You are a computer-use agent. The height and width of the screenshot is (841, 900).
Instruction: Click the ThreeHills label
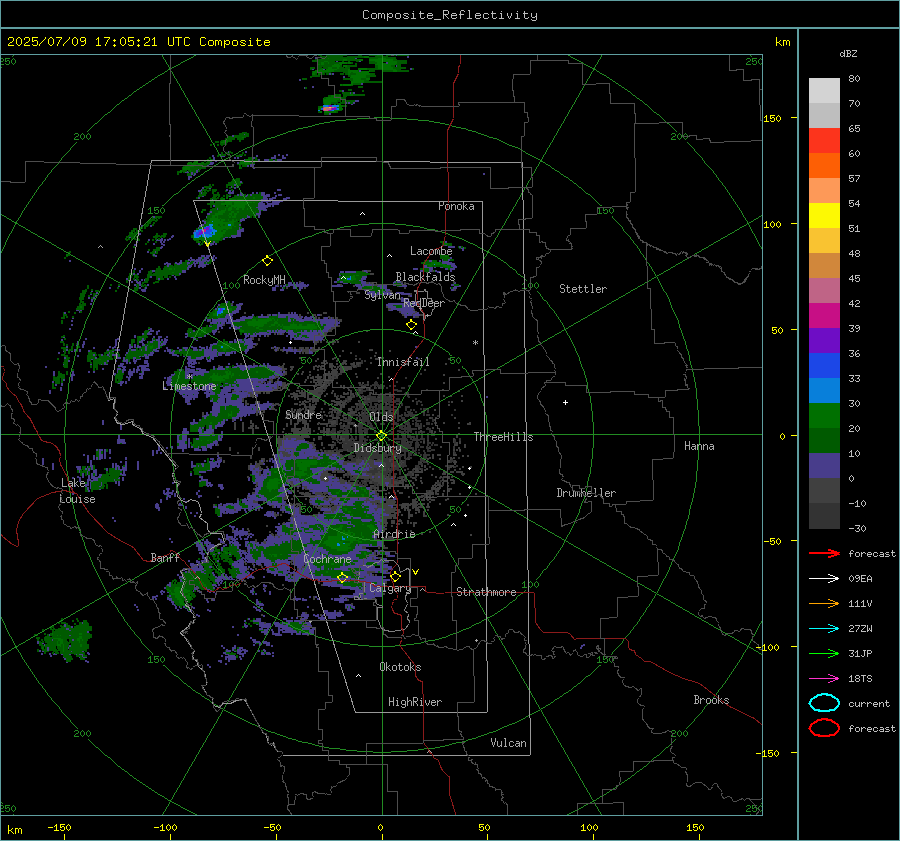click(503, 437)
